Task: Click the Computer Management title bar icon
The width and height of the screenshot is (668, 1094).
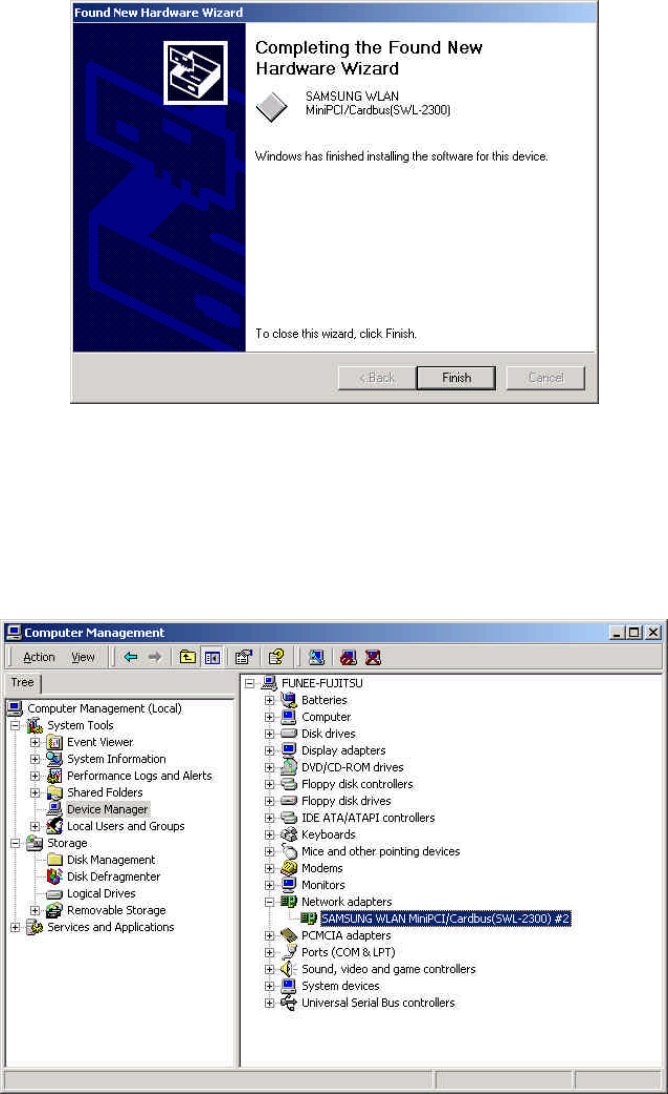Action: click(x=13, y=633)
